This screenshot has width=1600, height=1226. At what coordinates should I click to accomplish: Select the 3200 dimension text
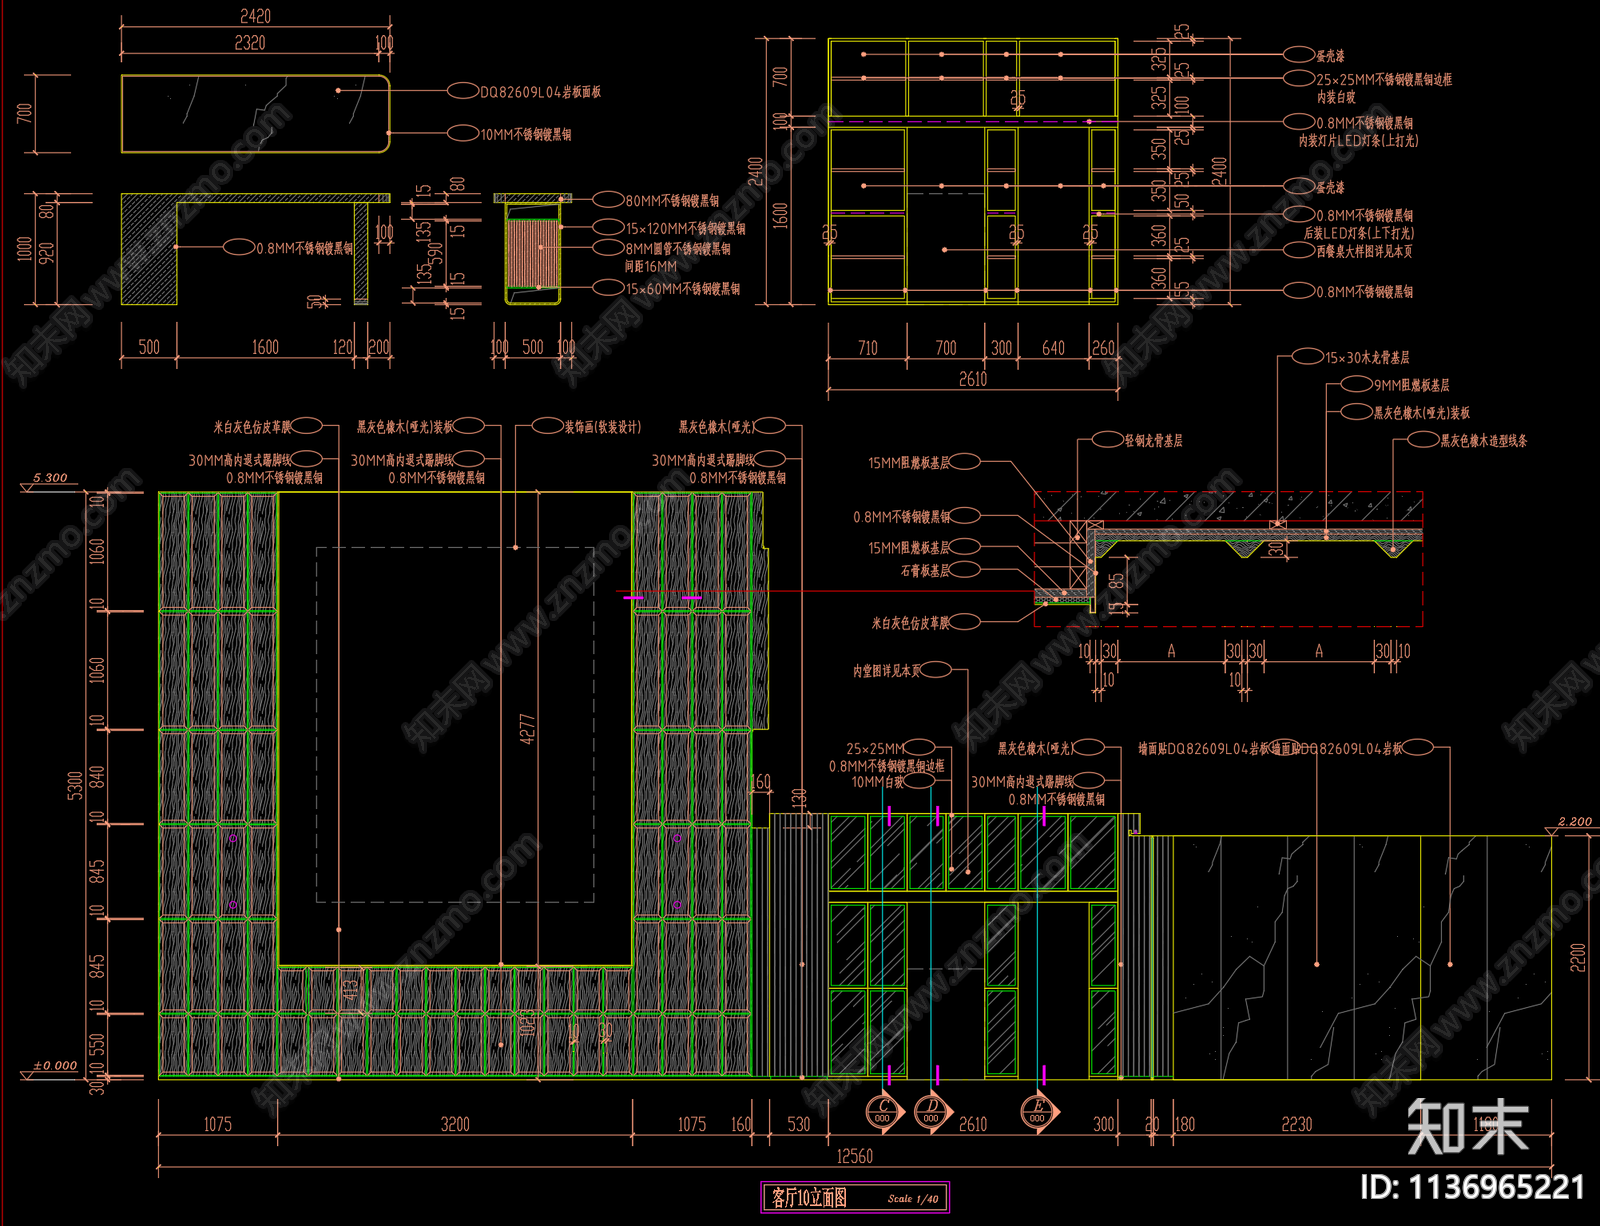click(455, 1124)
